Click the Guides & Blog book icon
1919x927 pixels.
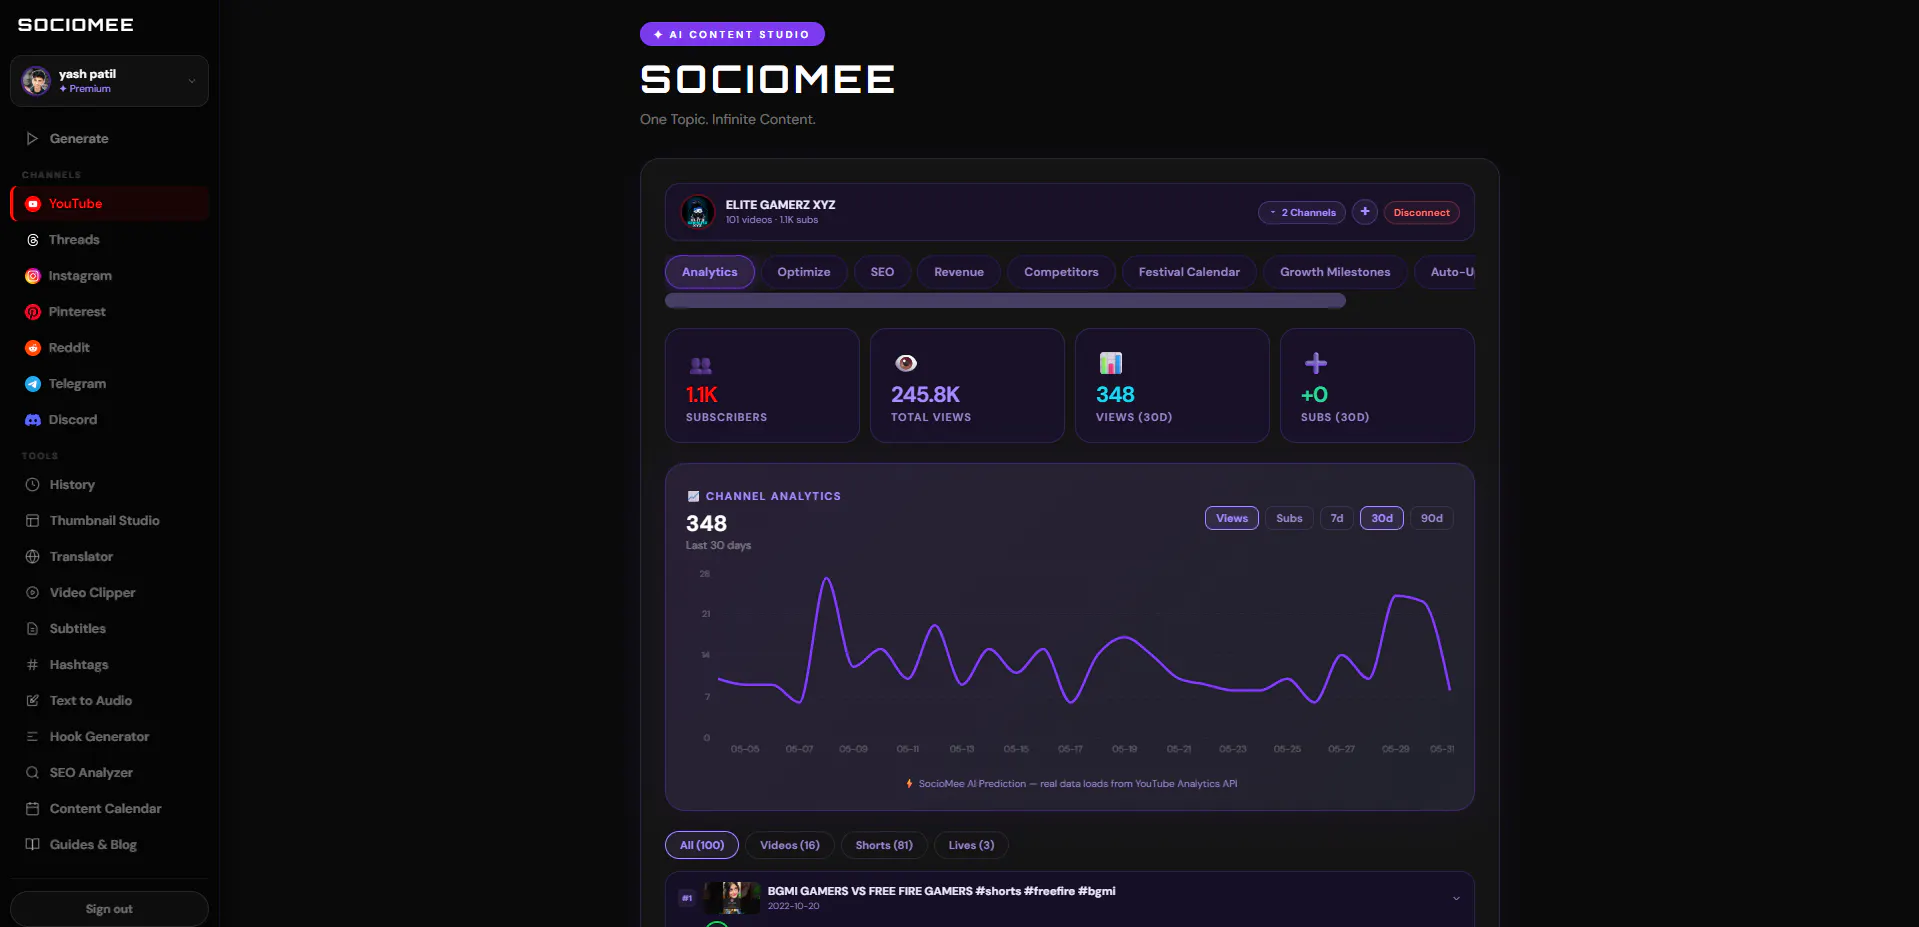click(32, 845)
